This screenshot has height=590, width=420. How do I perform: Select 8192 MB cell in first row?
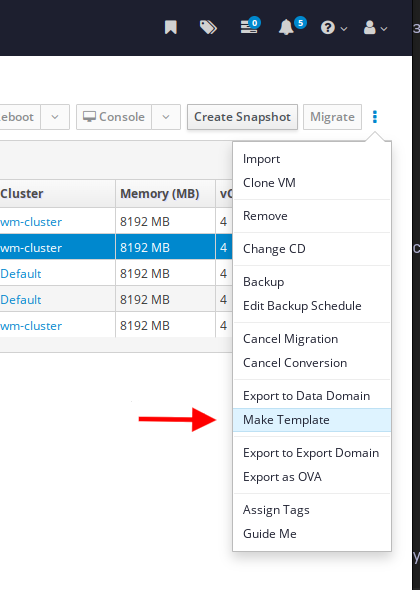pyautogui.click(x=165, y=222)
